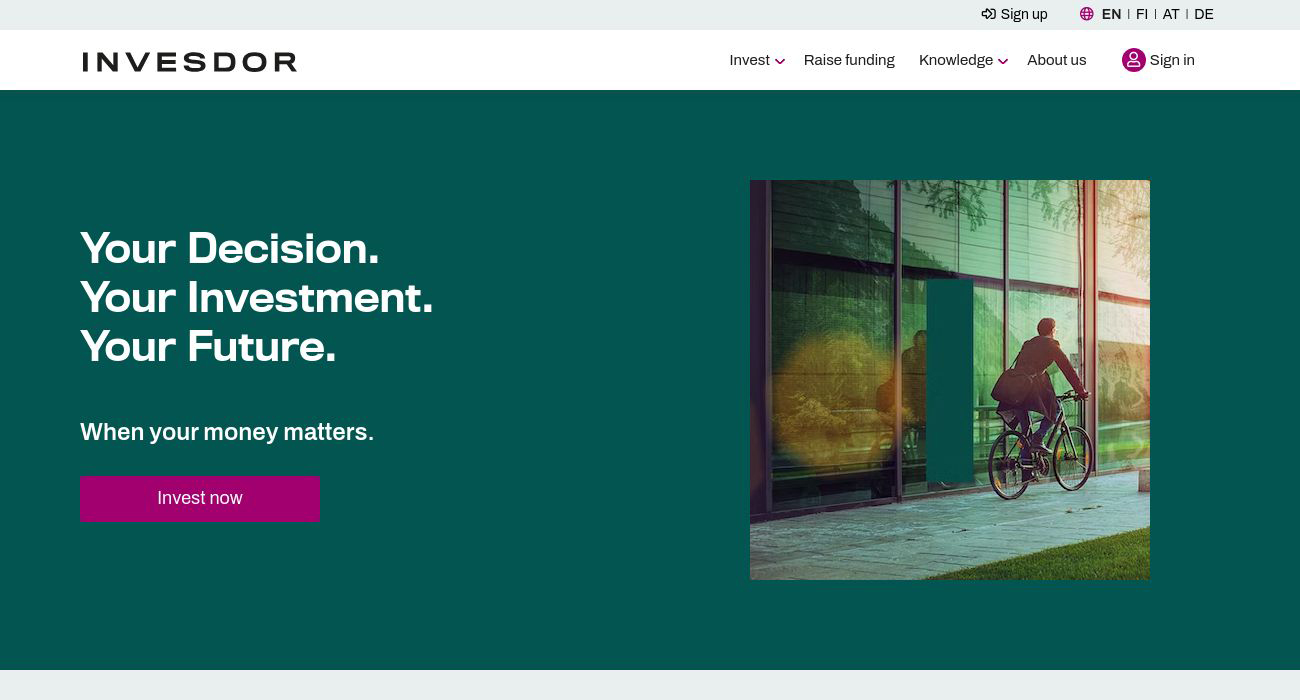Click the Sign in link
The width and height of the screenshot is (1300, 700).
point(1172,60)
